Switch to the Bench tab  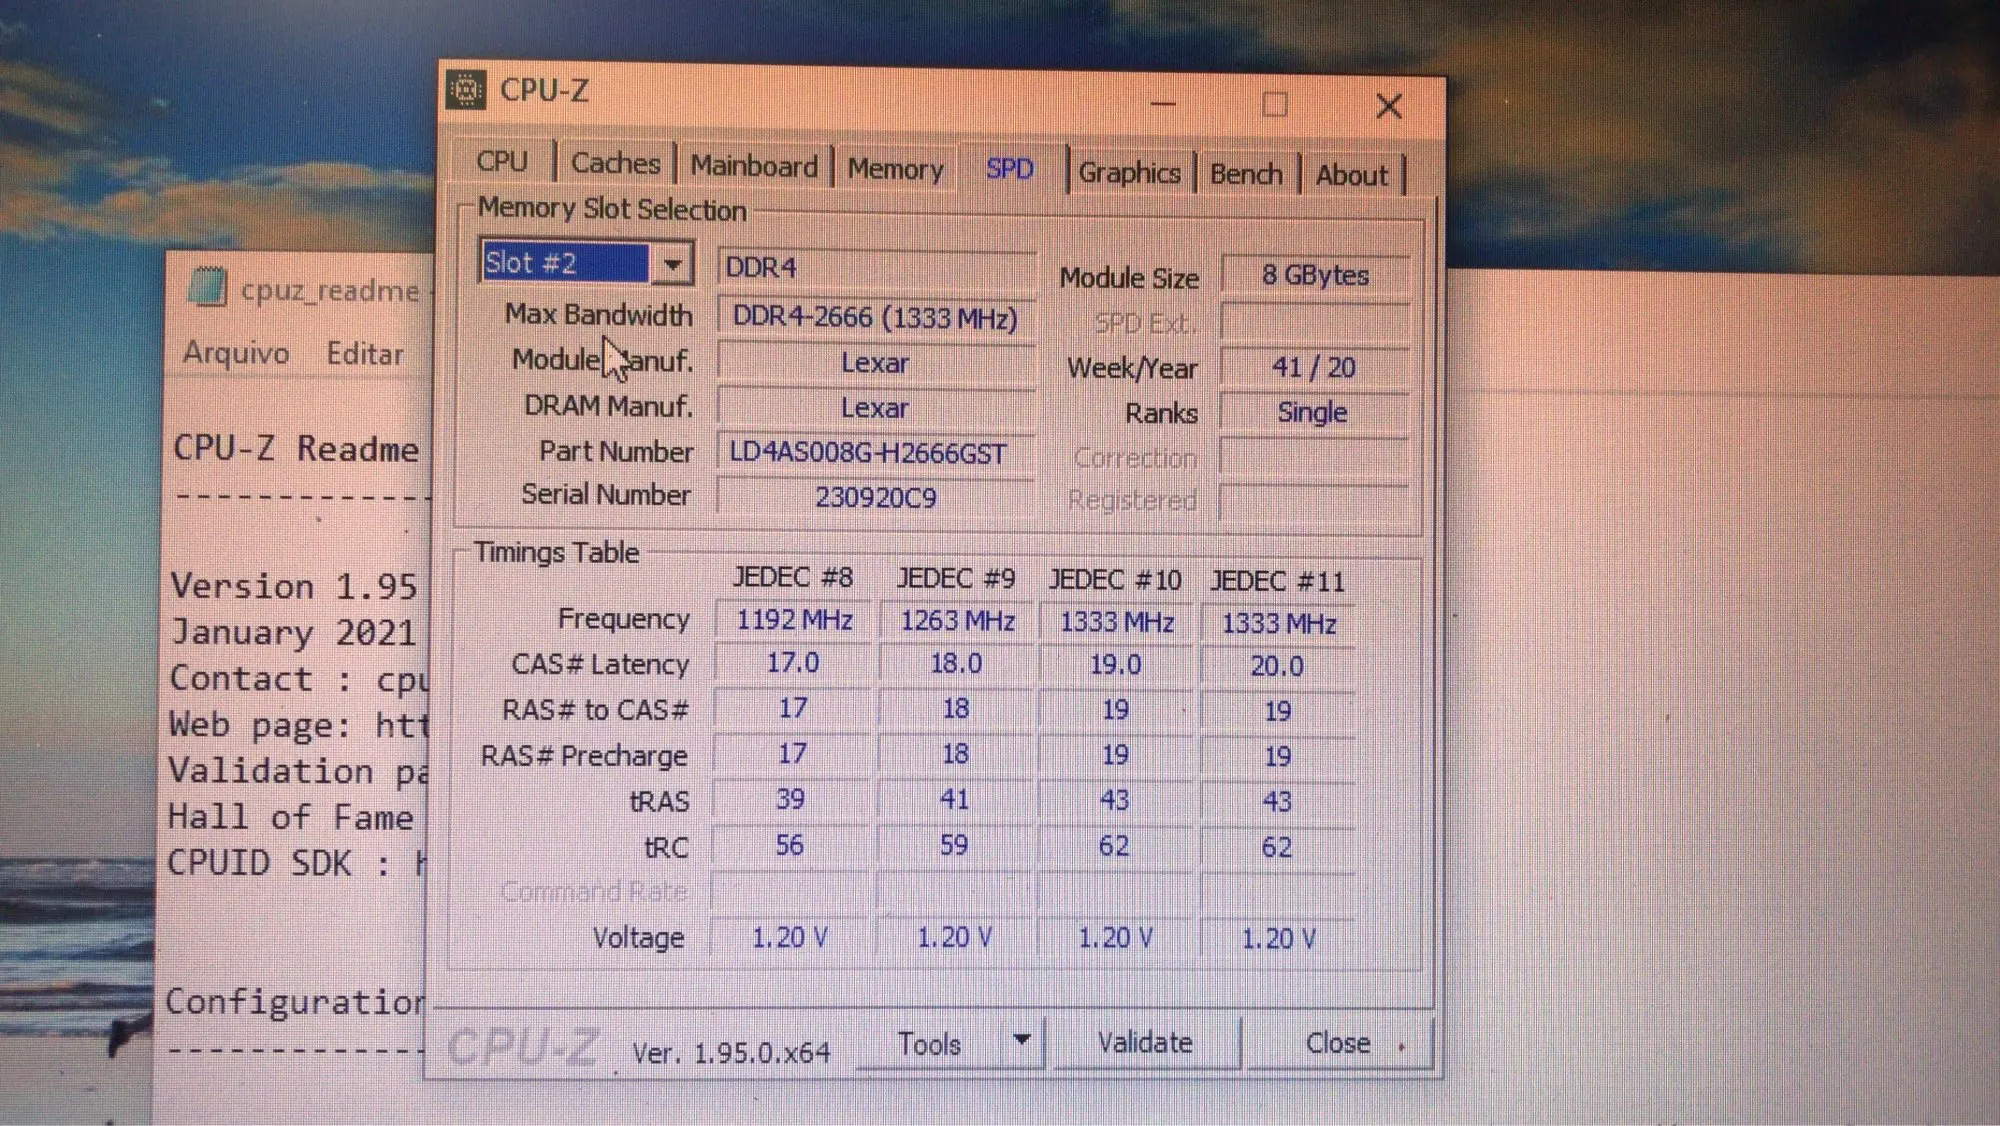pos(1246,174)
